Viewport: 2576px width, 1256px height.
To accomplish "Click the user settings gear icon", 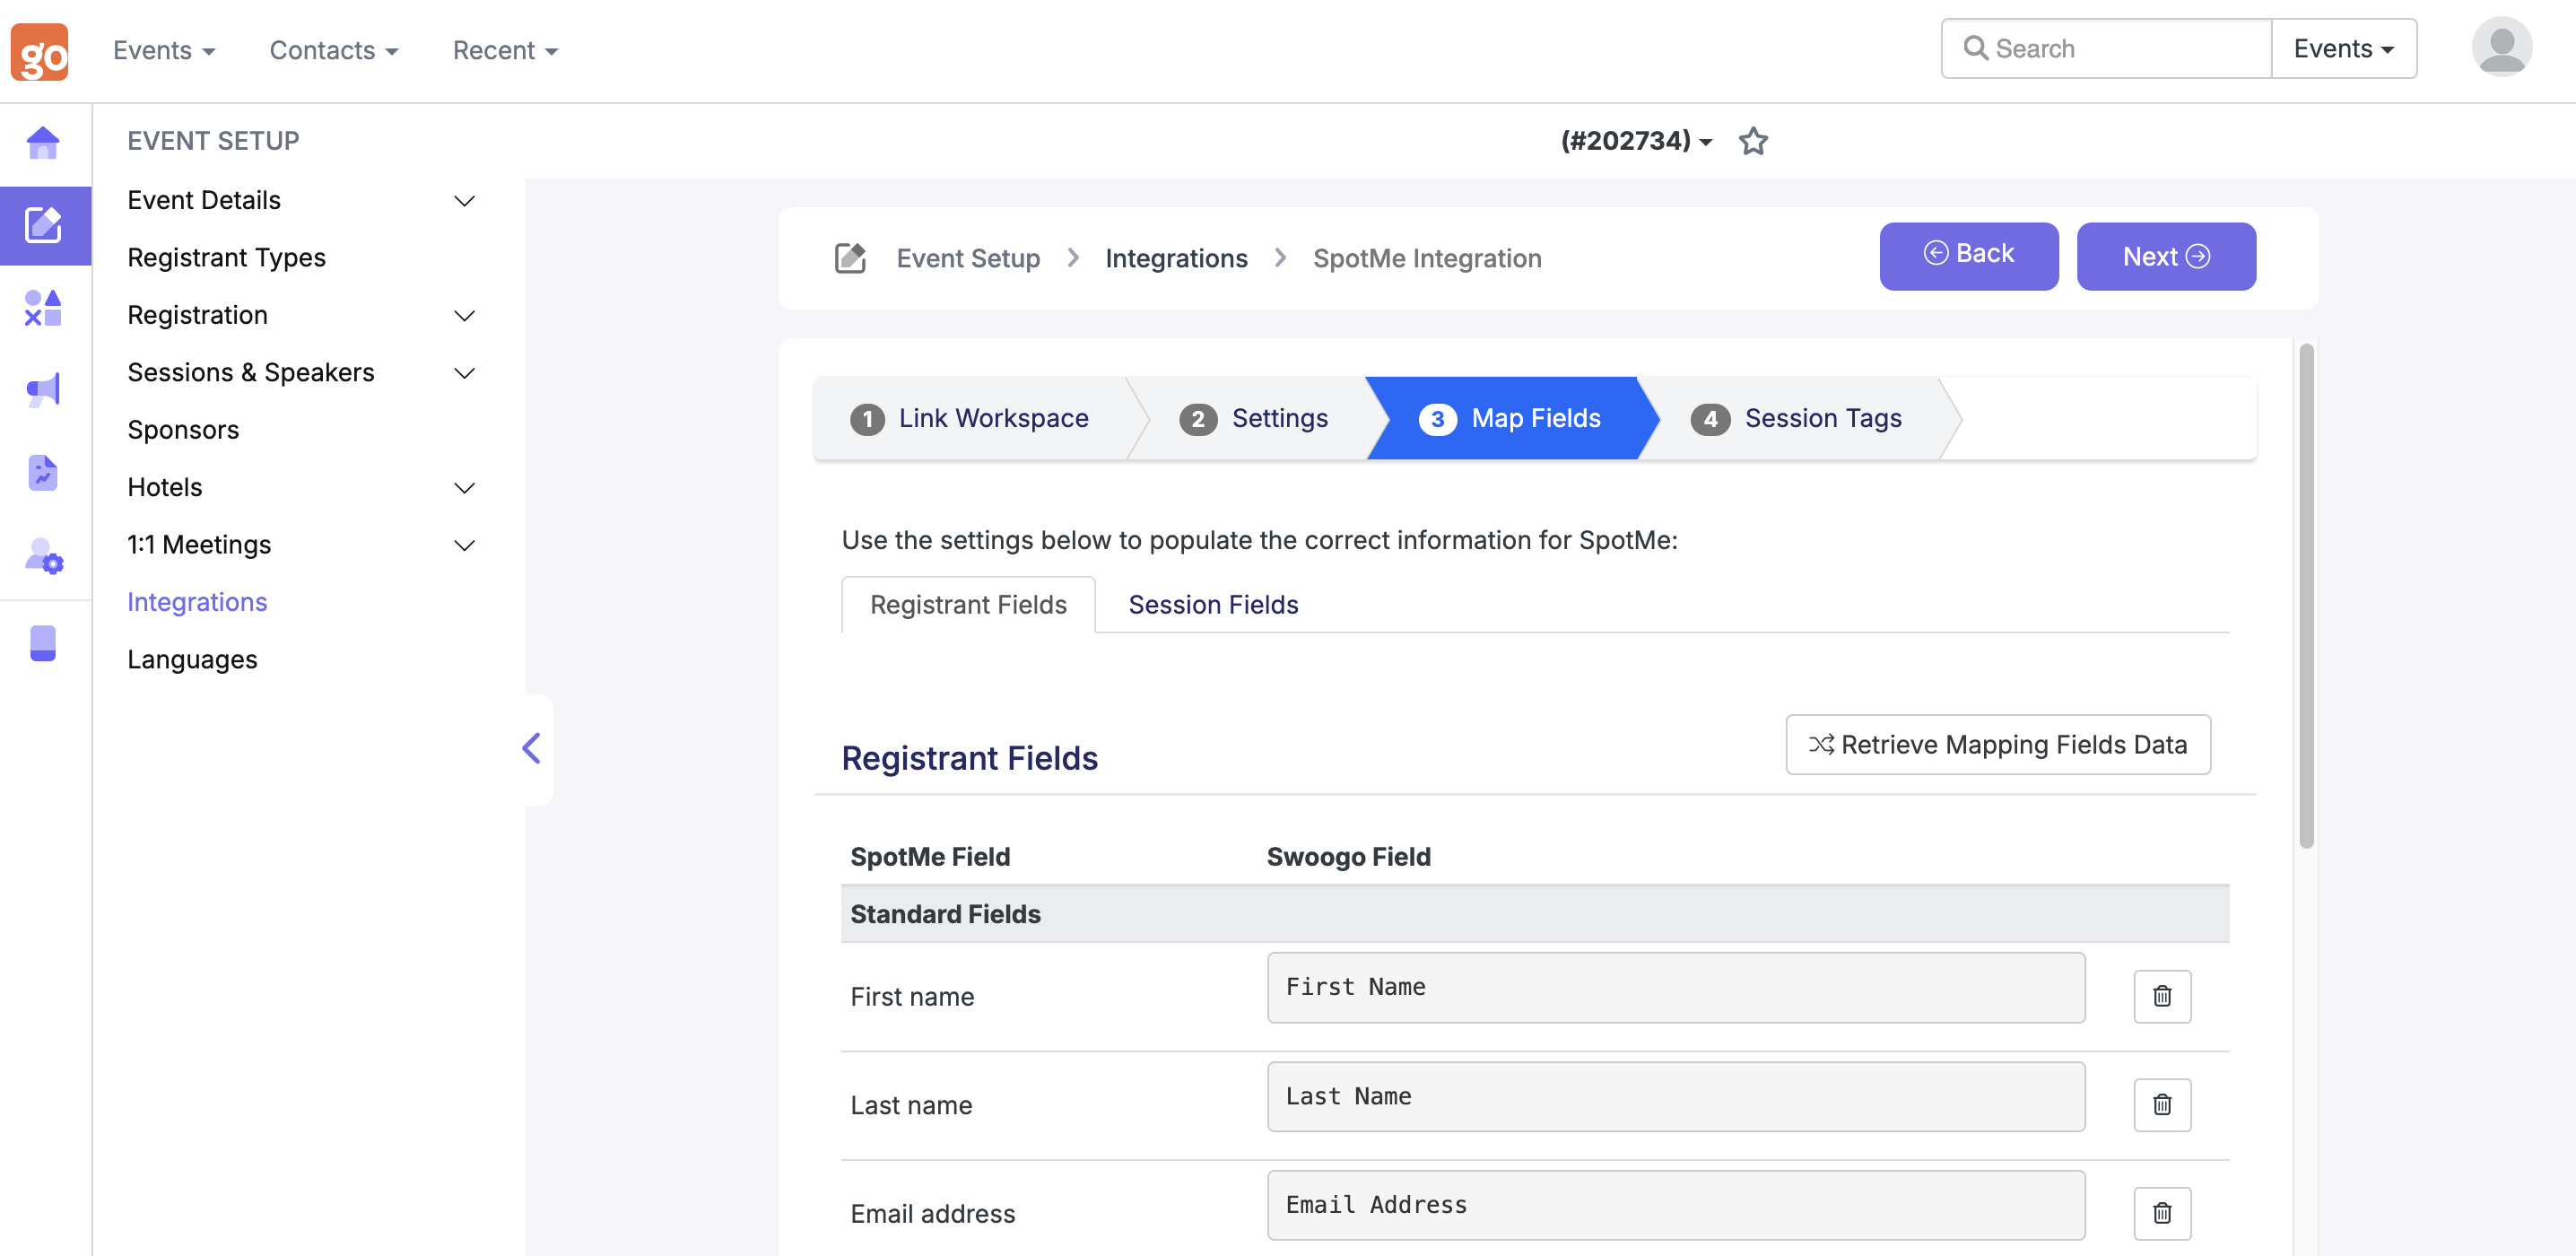I will pyautogui.click(x=43, y=556).
